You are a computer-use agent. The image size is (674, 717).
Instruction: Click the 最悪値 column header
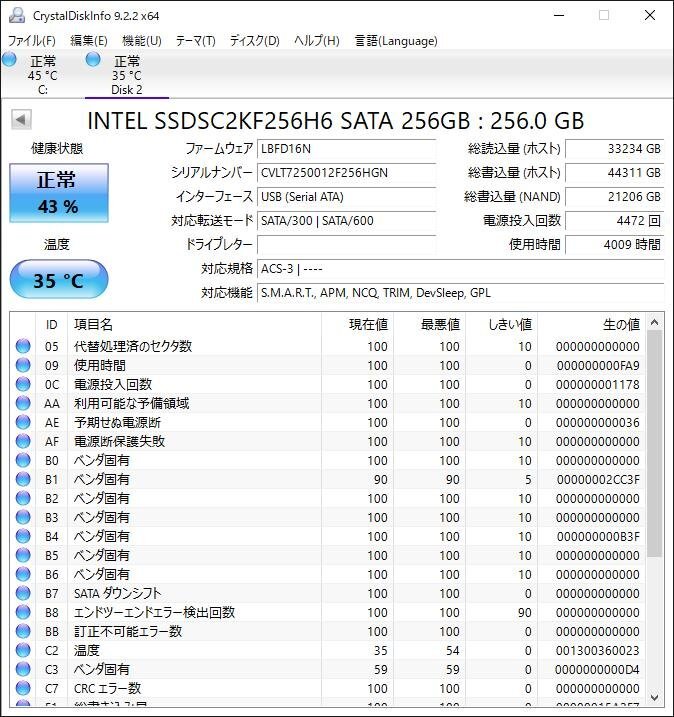[429, 324]
